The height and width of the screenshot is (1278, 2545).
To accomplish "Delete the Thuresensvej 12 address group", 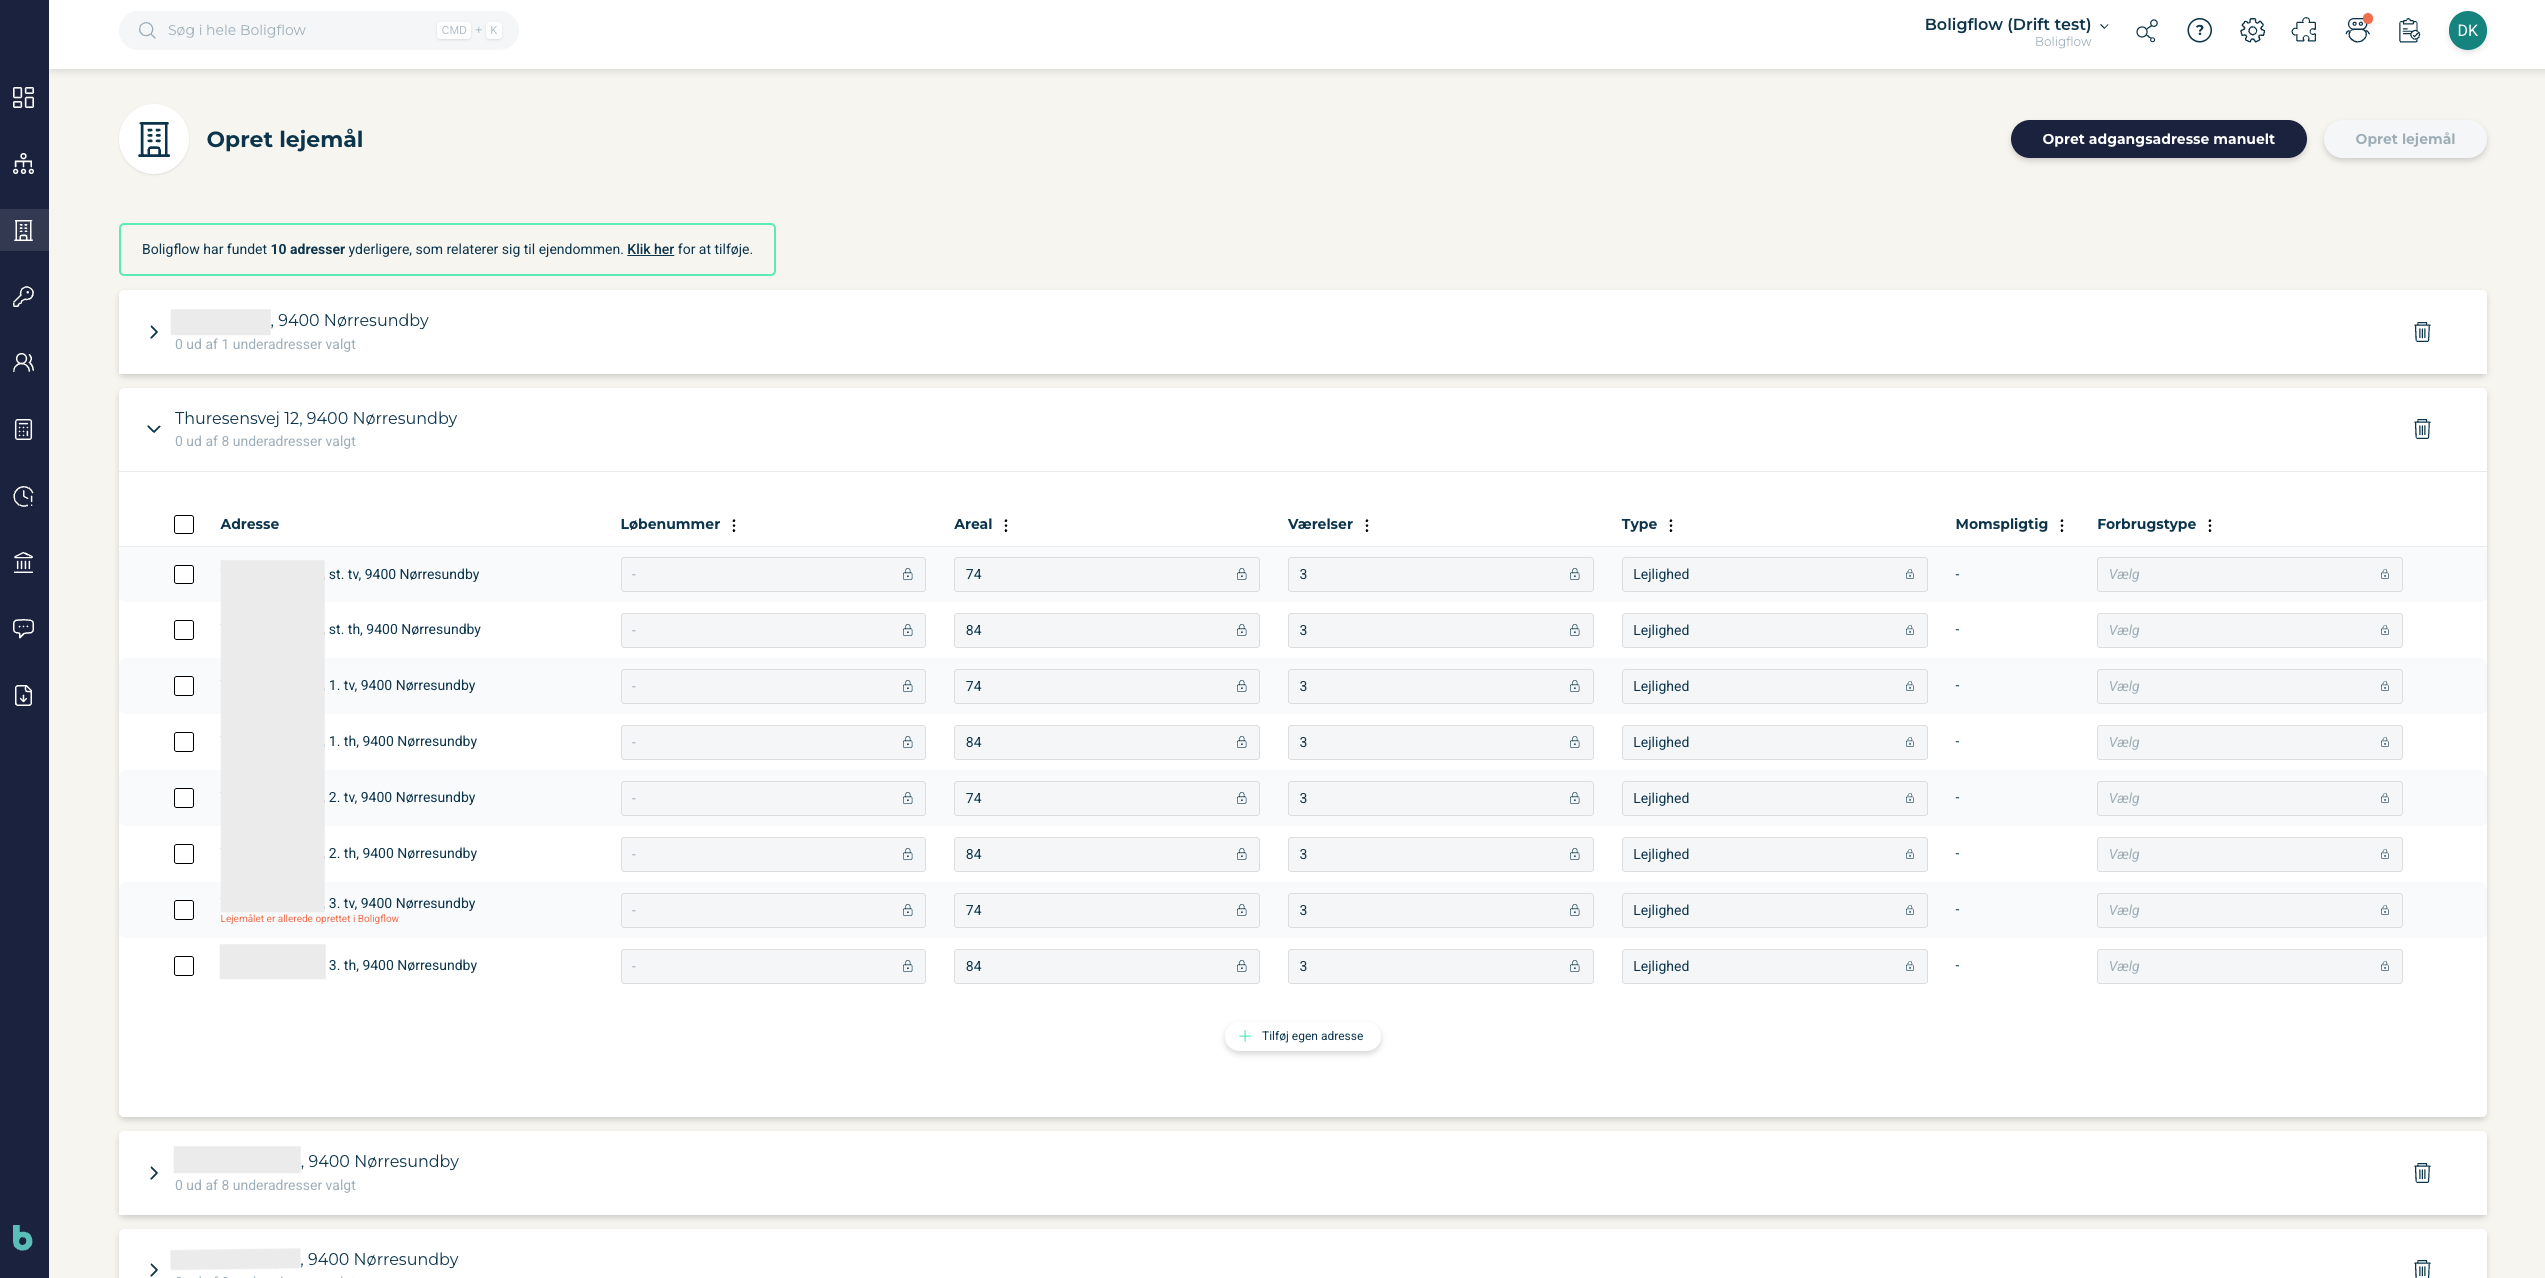I will pyautogui.click(x=2422, y=429).
